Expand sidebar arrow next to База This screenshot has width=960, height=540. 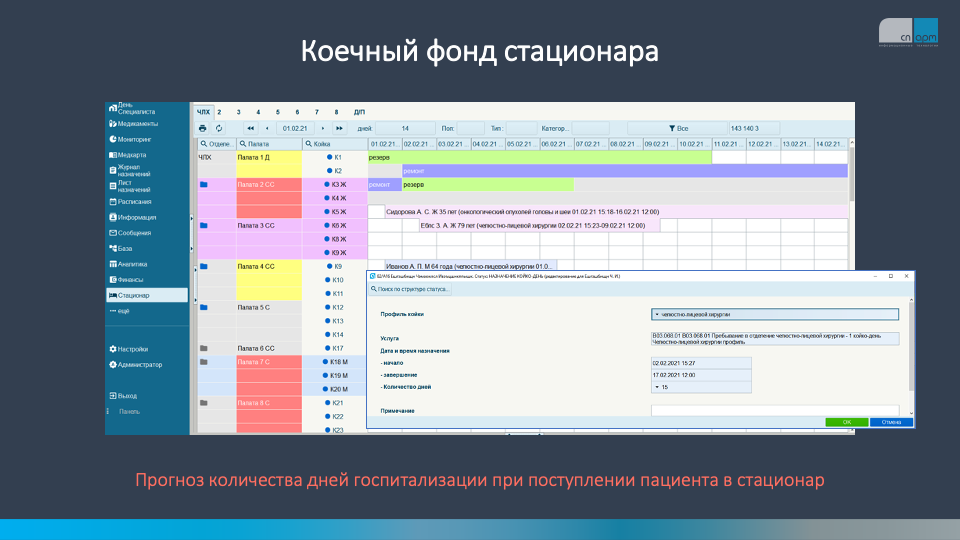[192, 249]
